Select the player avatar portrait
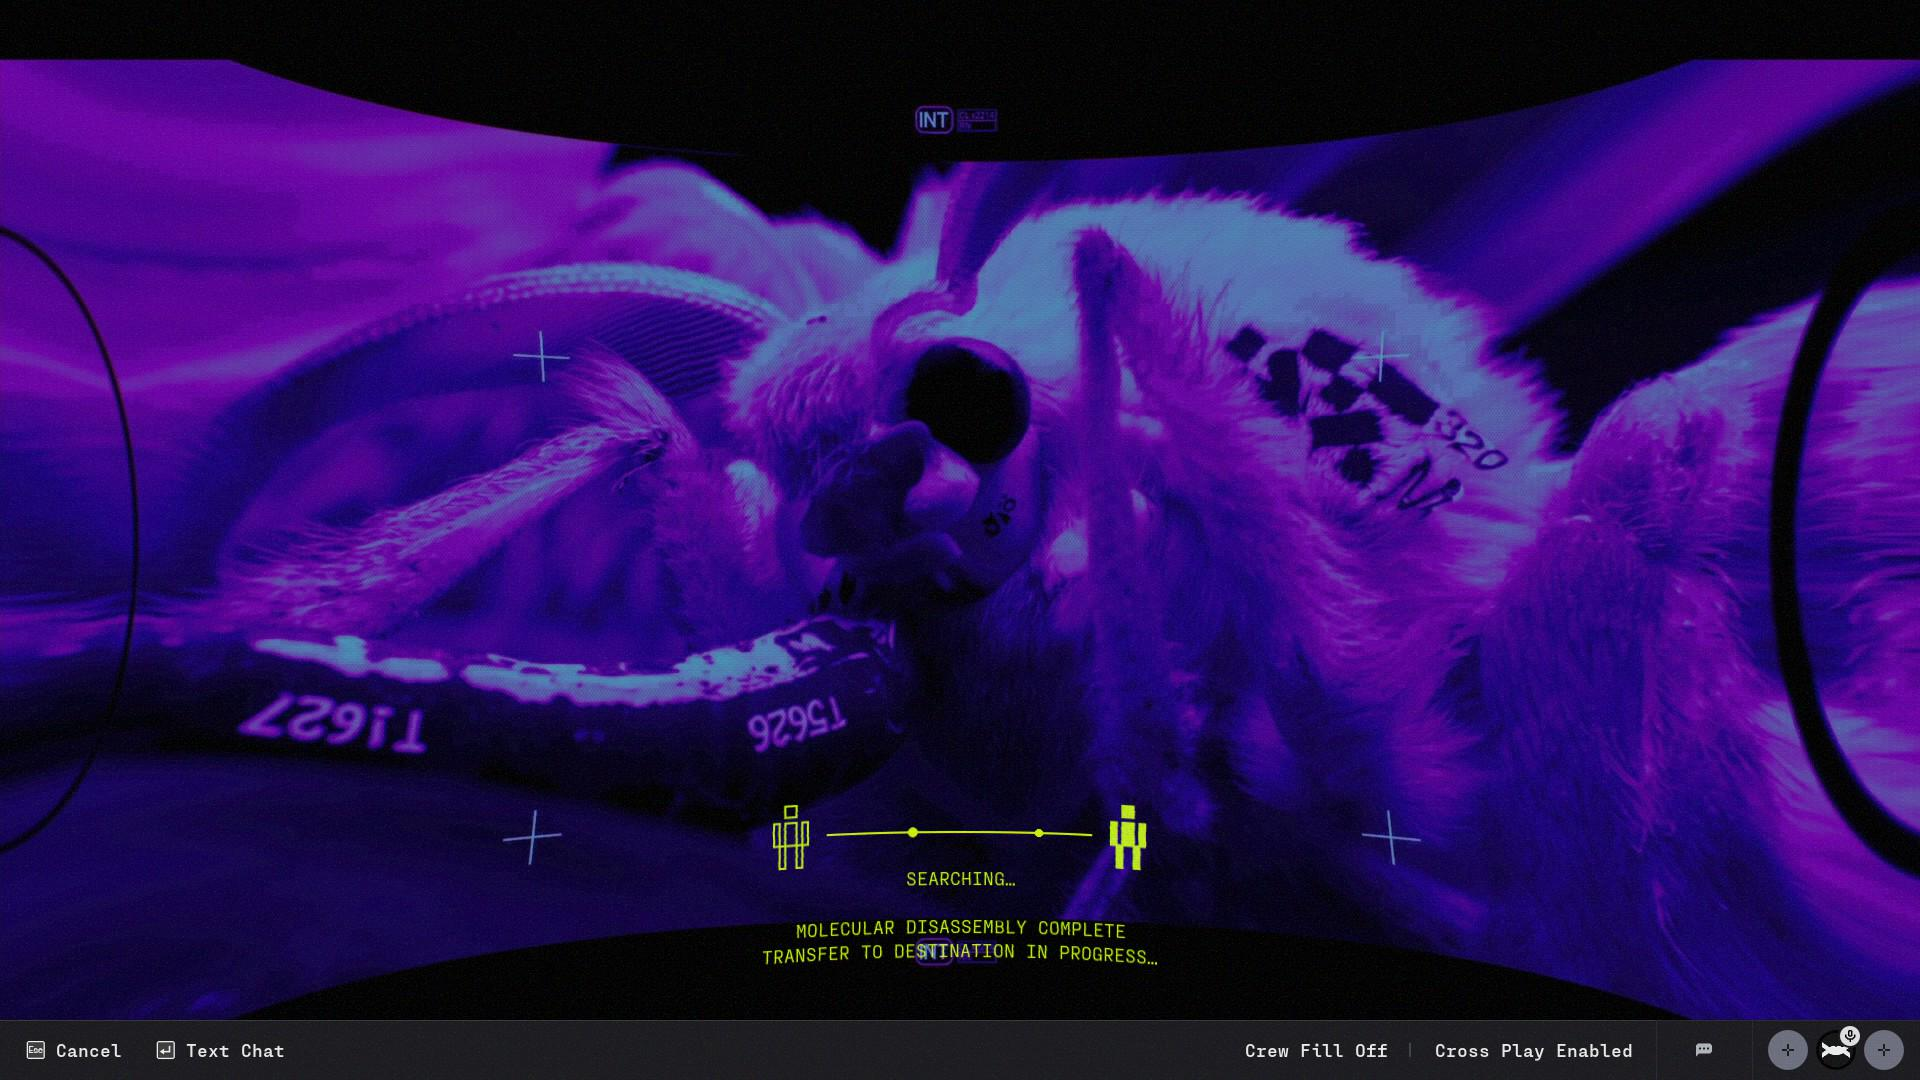This screenshot has width=1920, height=1080. [1833, 1053]
